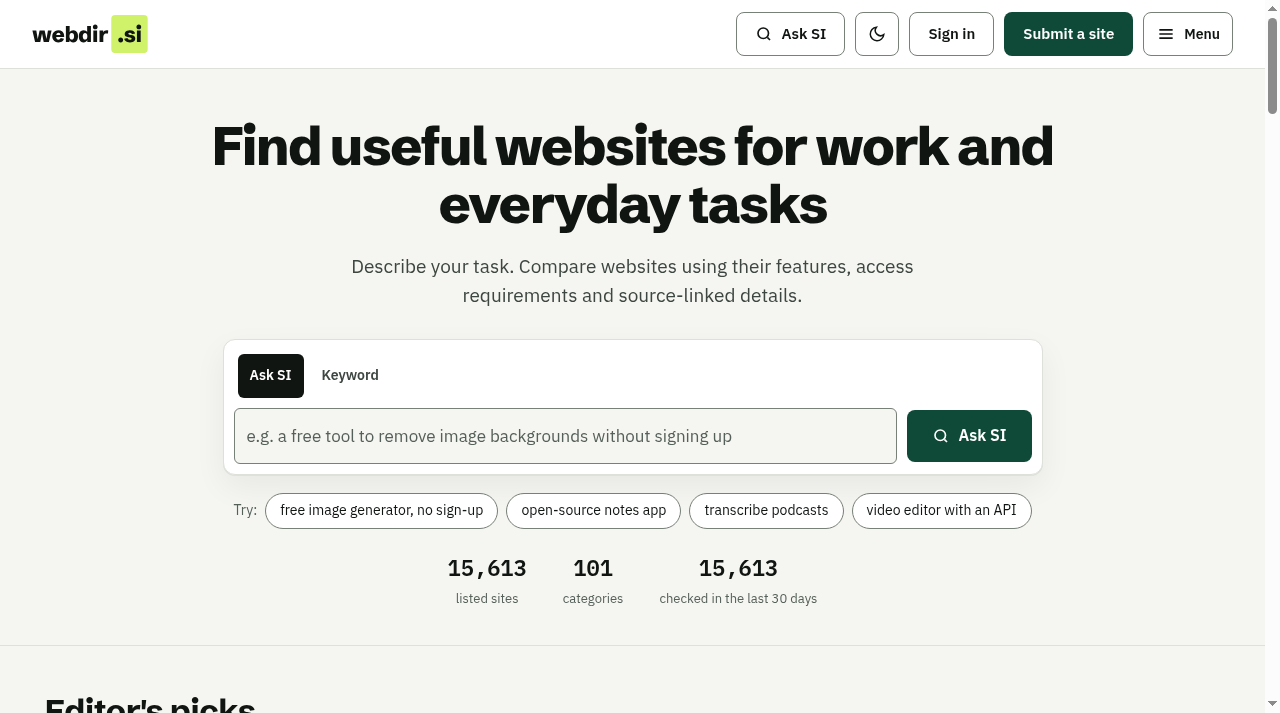1280x713 pixels.
Task: Click the Sign in button
Action: pos(951,34)
